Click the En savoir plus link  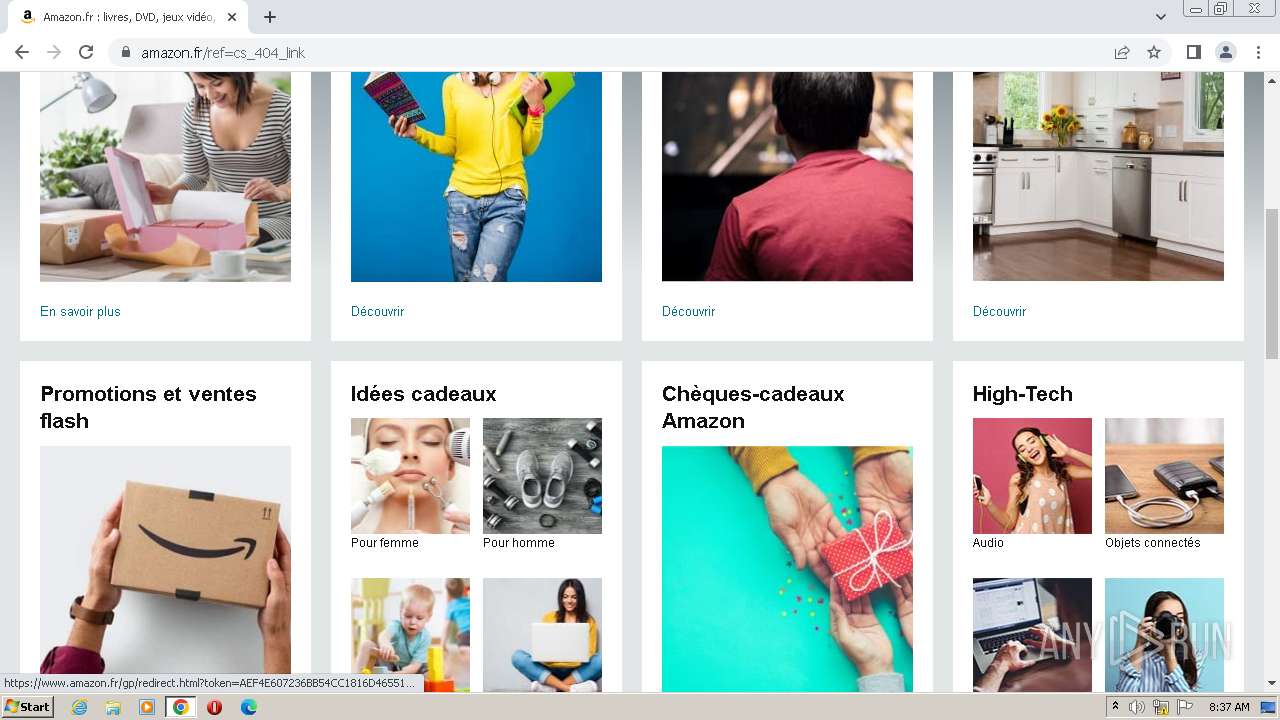pos(80,312)
